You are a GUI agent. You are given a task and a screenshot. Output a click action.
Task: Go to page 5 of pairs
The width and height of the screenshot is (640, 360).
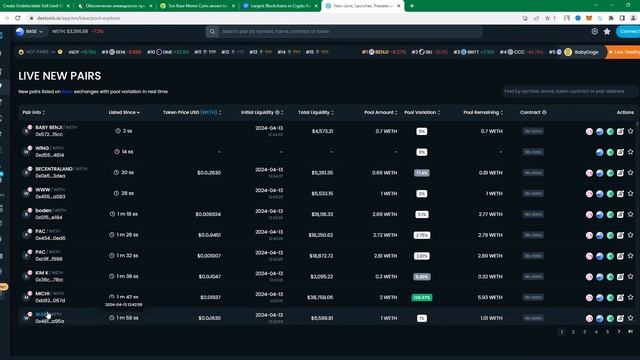pyautogui.click(x=607, y=332)
